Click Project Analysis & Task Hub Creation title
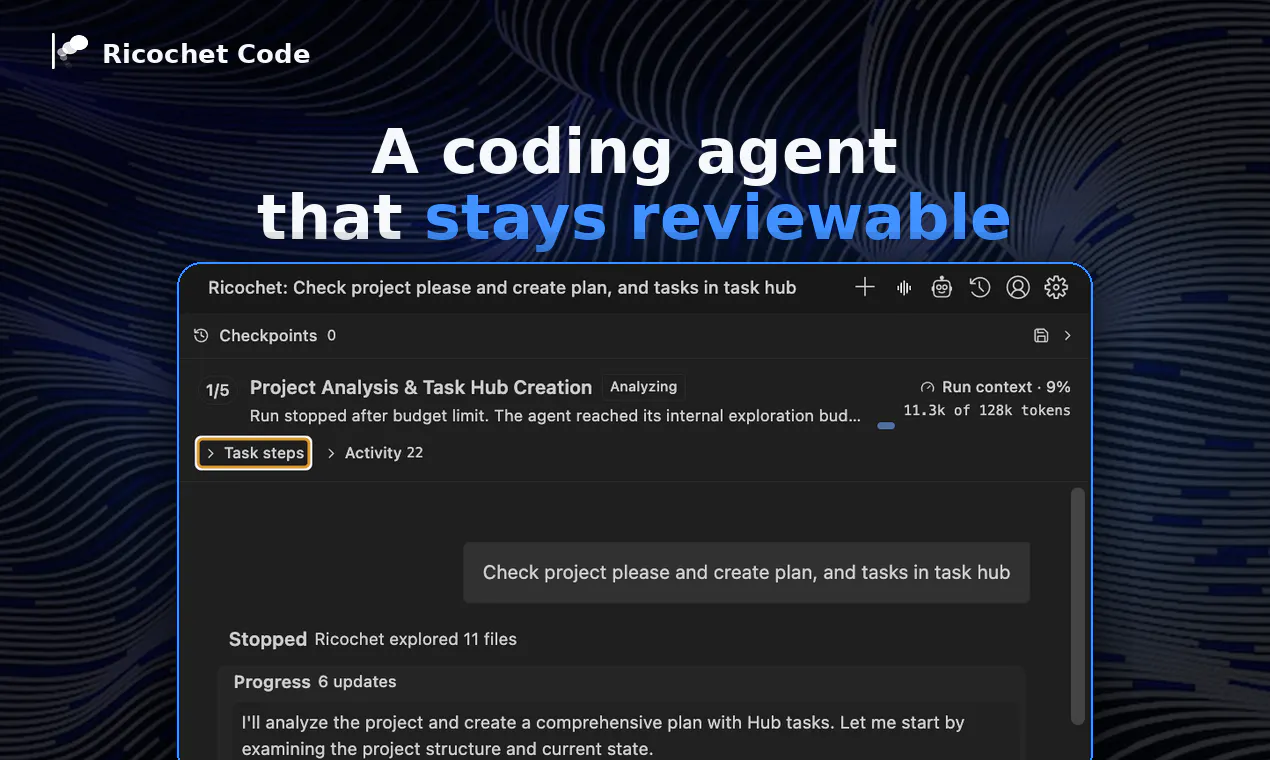This screenshot has width=1270, height=760. tap(421, 387)
